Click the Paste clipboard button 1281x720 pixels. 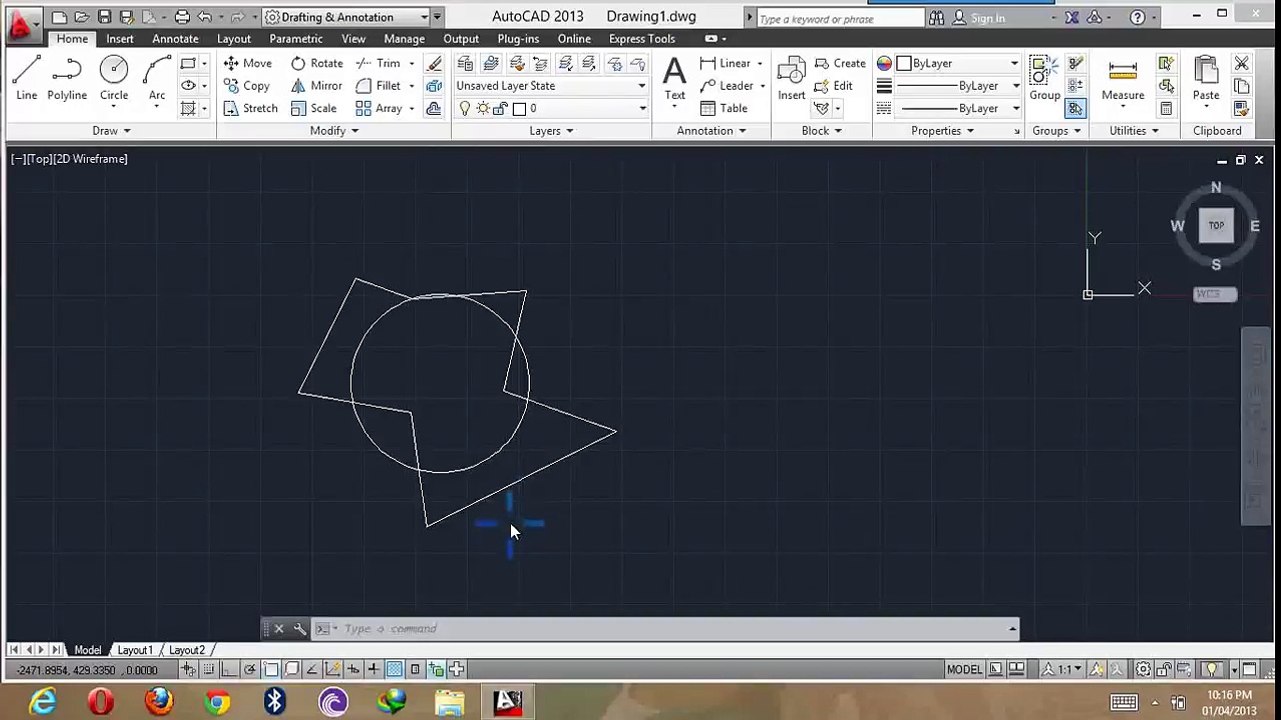1206,79
